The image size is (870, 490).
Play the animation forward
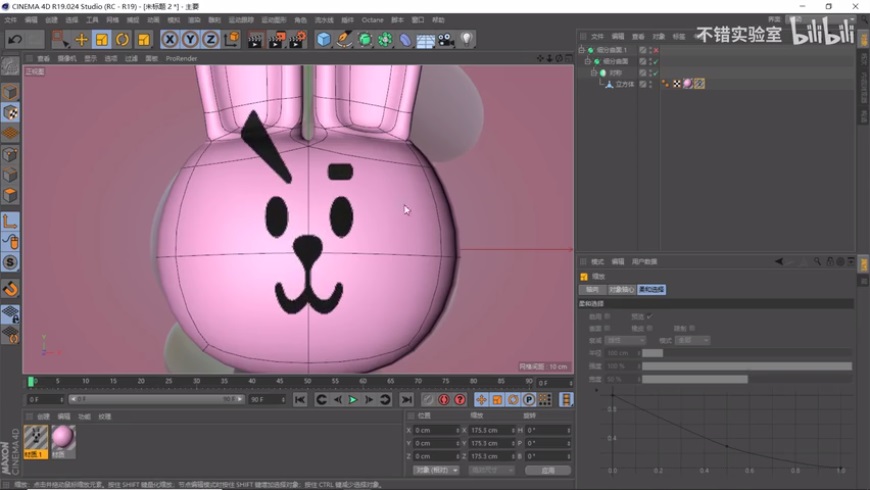[353, 400]
